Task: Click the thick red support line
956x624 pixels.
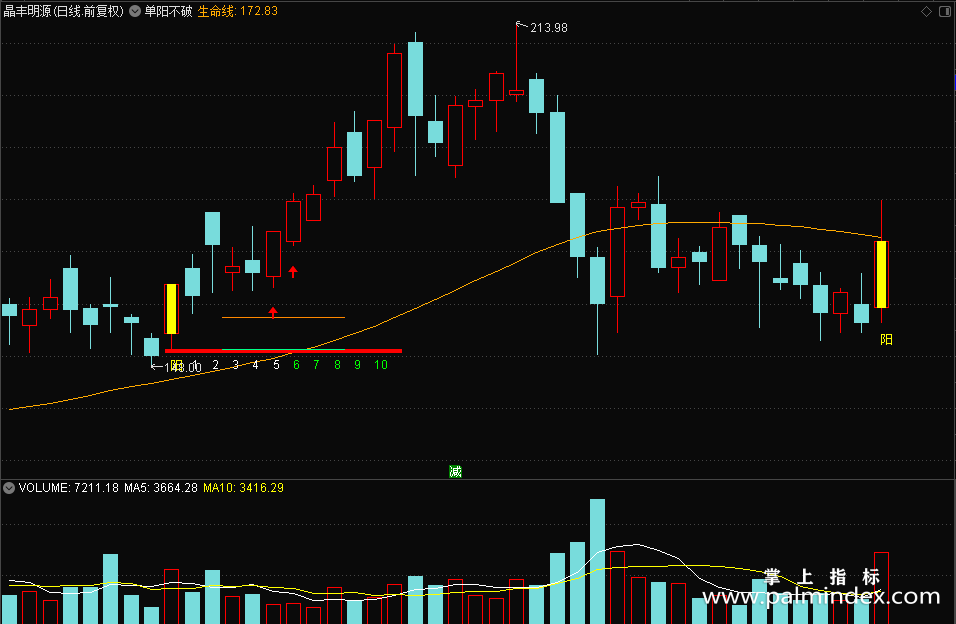Action: point(284,351)
